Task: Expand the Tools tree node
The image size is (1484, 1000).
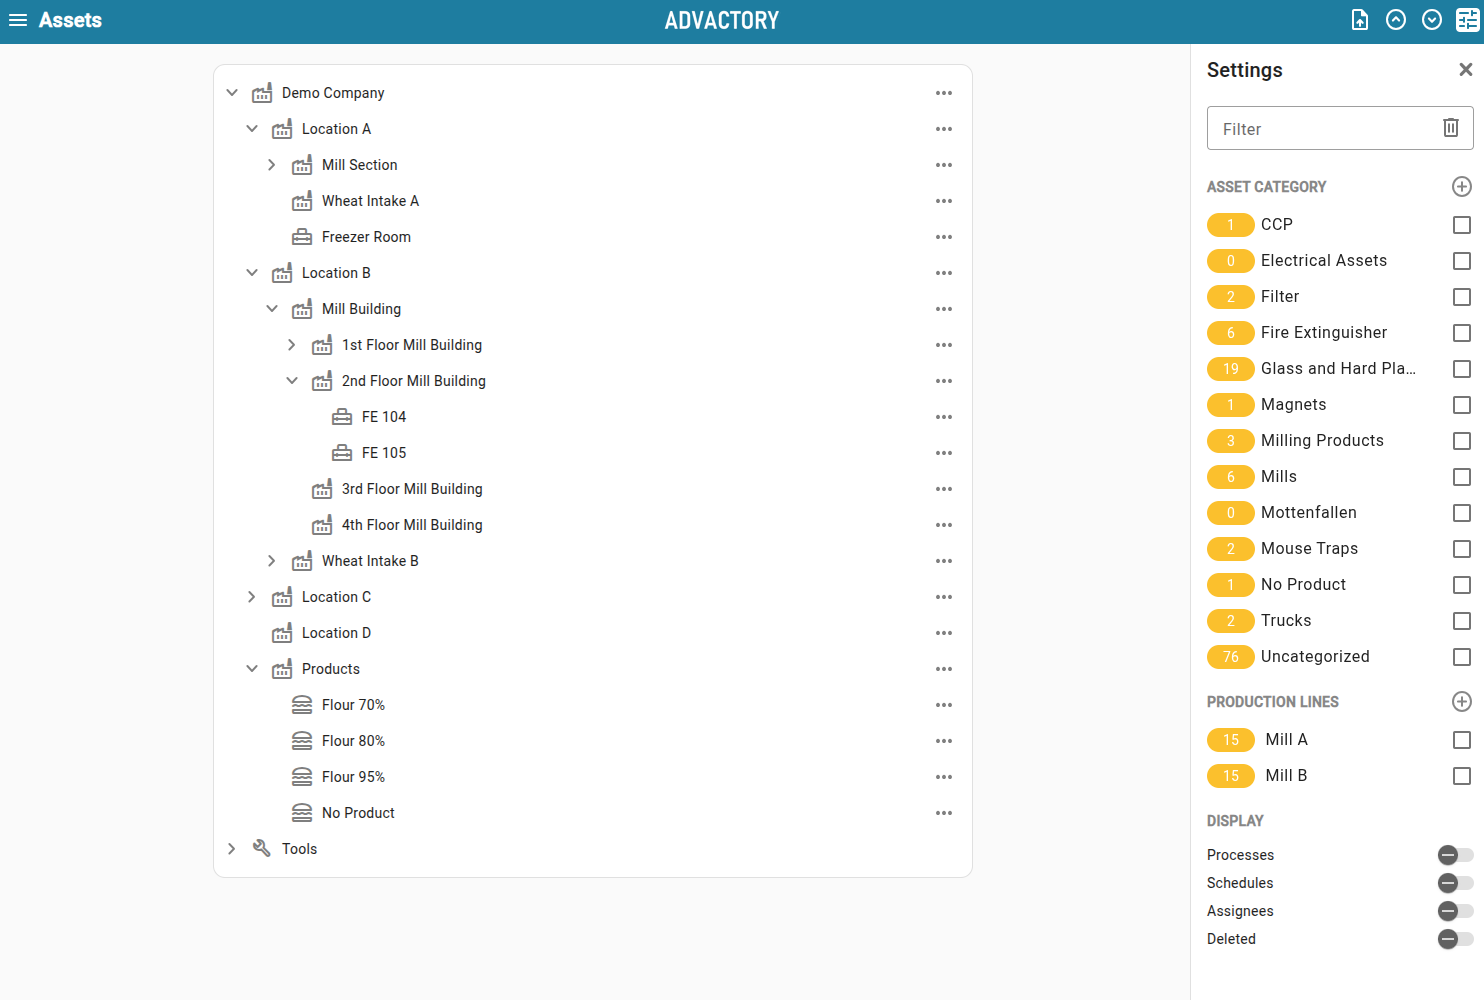Action: [232, 849]
